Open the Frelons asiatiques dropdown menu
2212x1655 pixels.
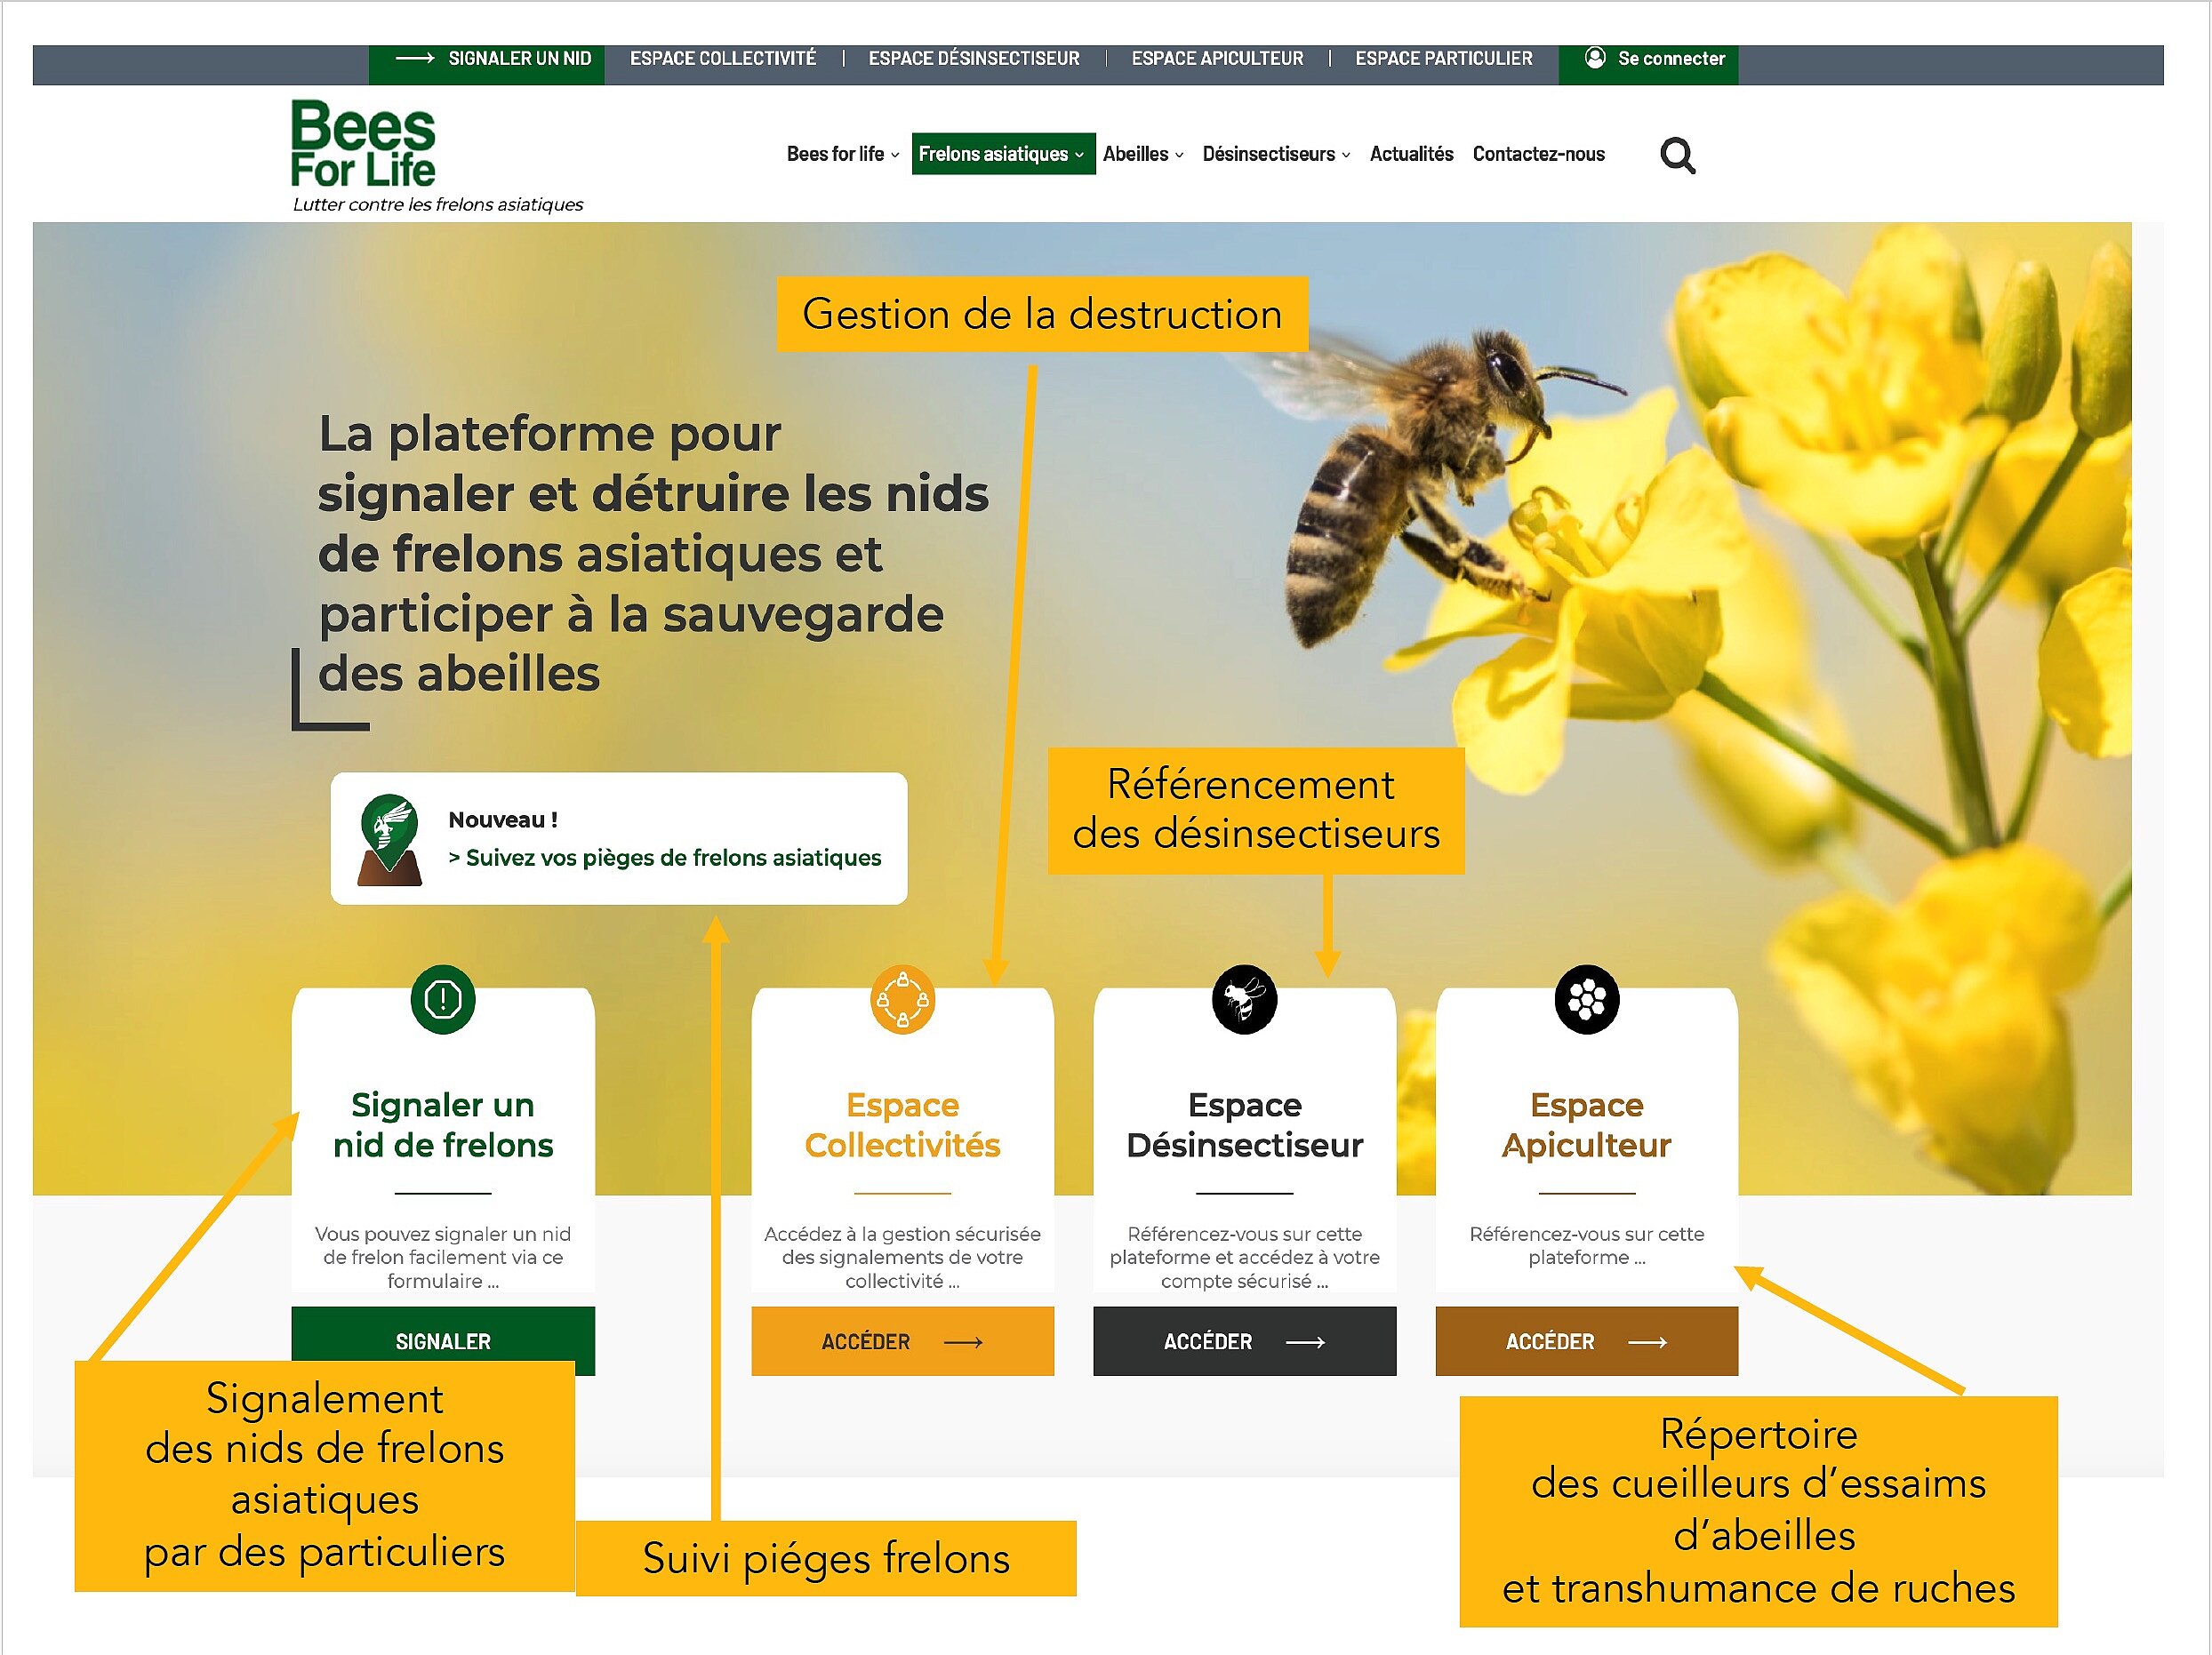point(1002,154)
